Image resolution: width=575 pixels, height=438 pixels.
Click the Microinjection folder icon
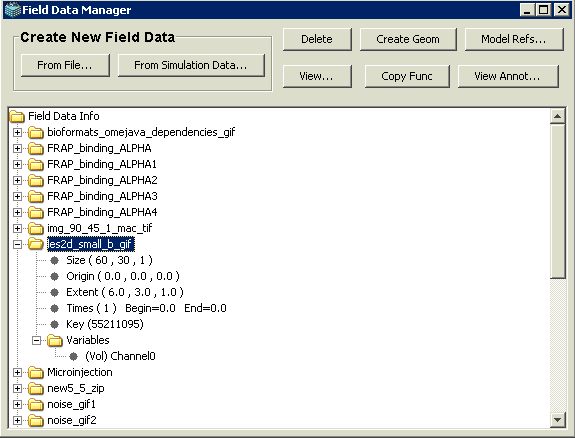point(36,372)
